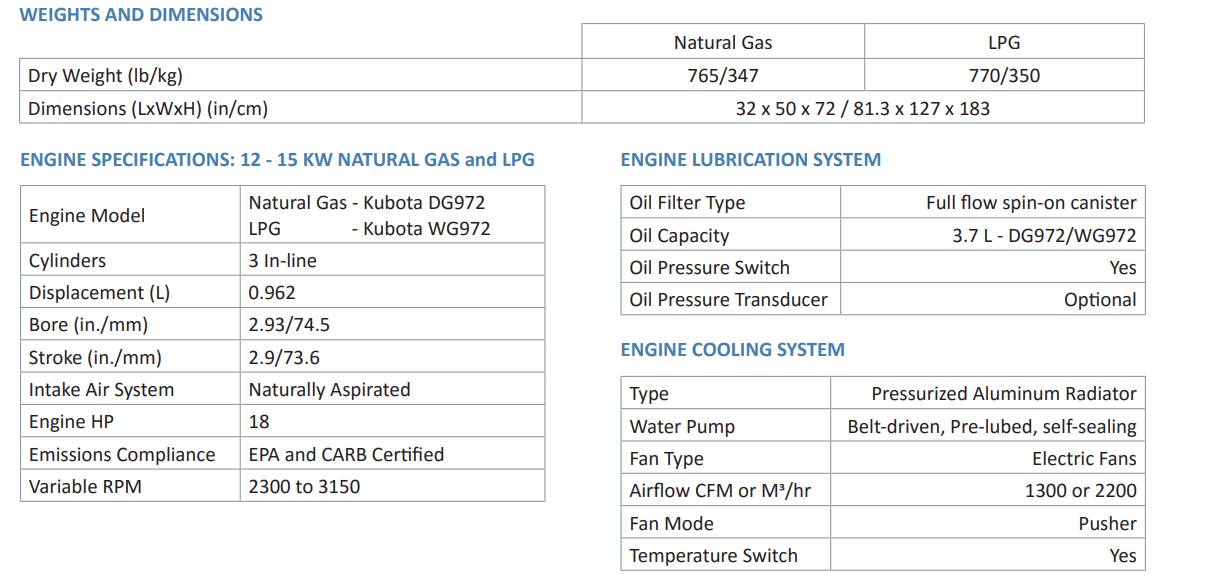Select the Engine Model row label
The image size is (1216, 584).
87,216
